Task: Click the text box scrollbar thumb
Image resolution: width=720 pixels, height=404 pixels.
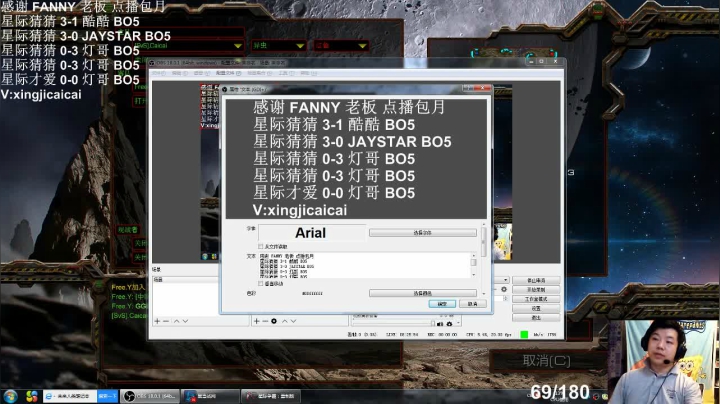Action: pyautogui.click(x=473, y=262)
